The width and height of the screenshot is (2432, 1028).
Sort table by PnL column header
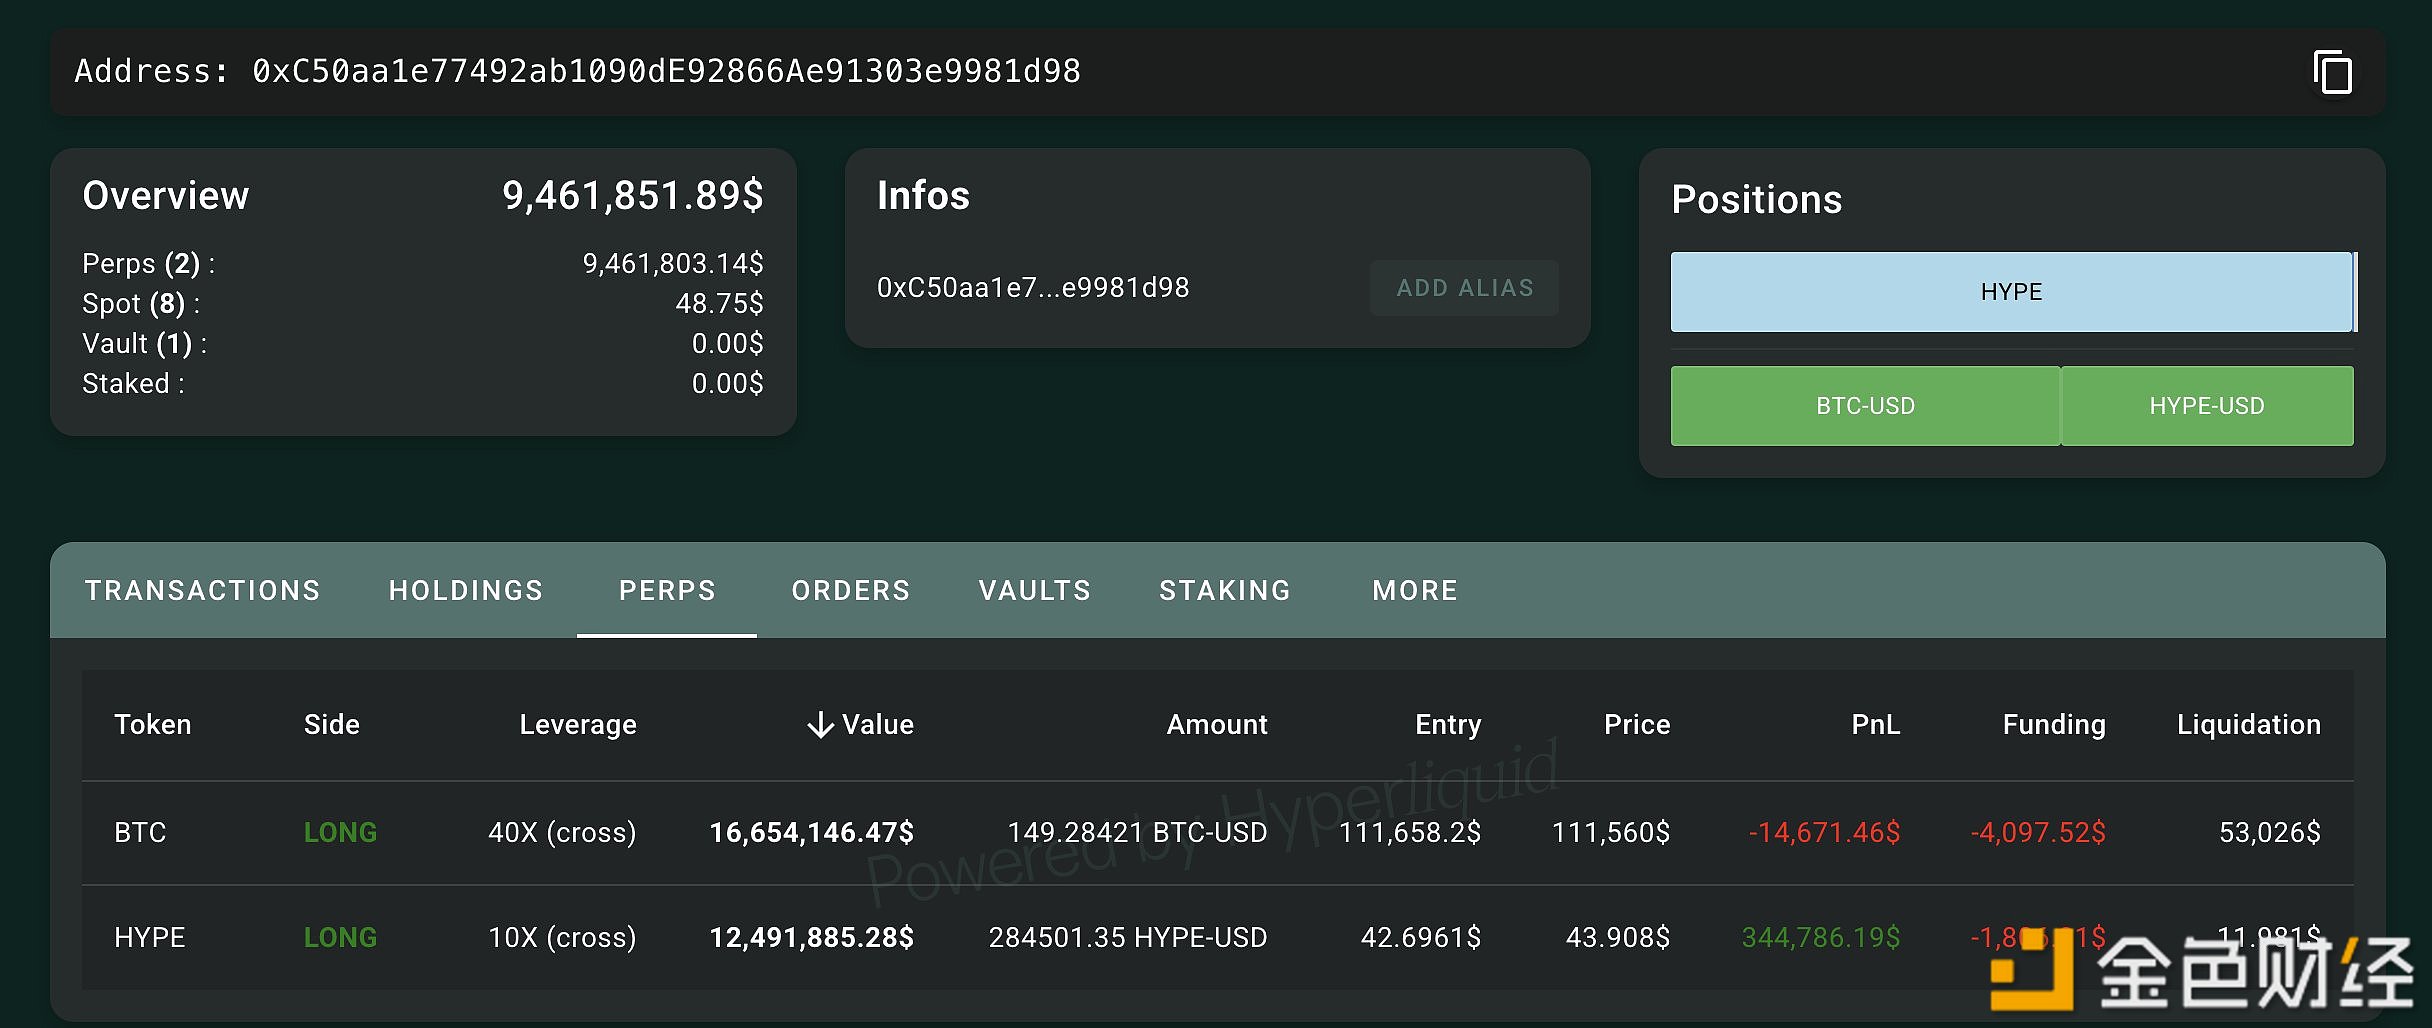(x=1875, y=725)
